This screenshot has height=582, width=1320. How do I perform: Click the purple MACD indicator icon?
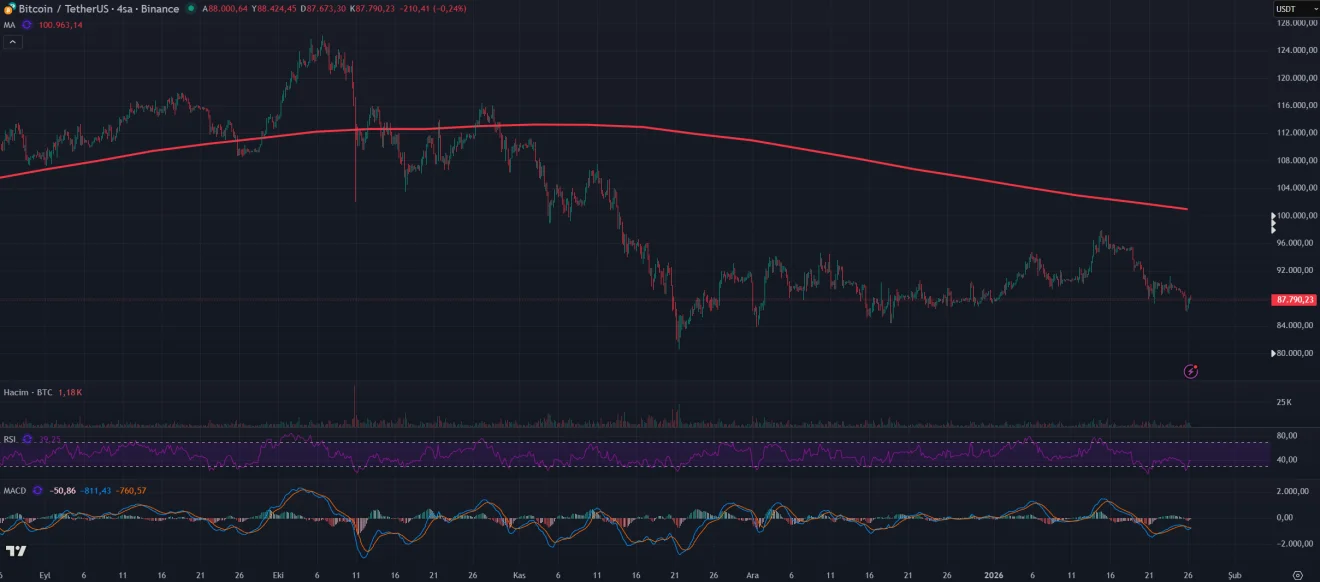pos(38,491)
